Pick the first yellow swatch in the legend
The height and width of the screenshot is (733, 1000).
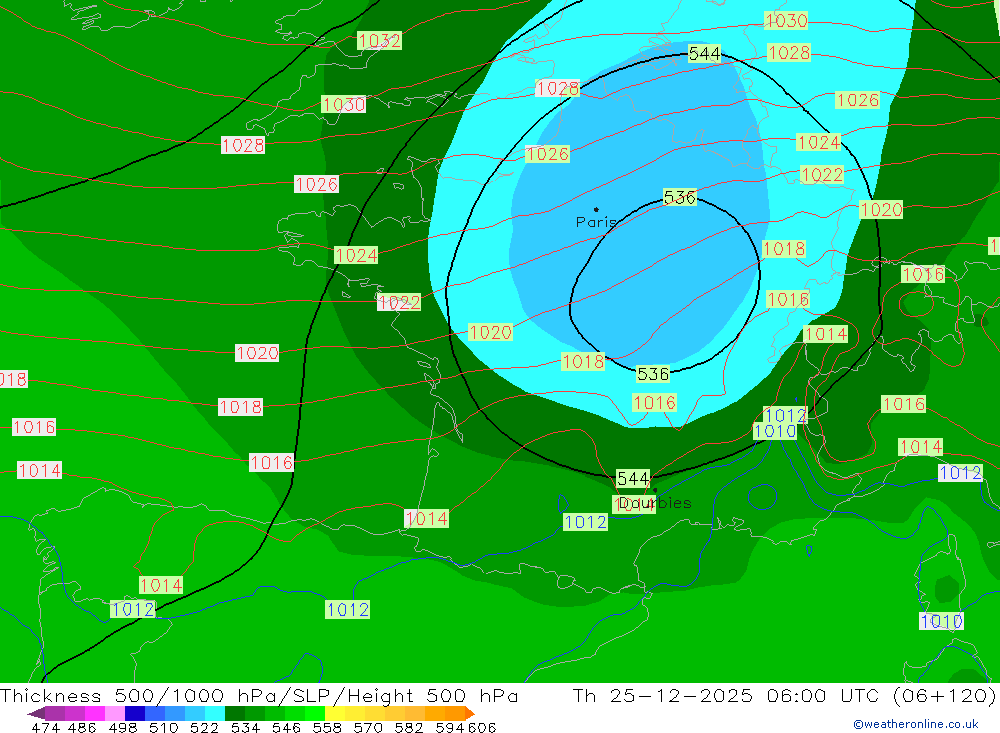click(335, 713)
